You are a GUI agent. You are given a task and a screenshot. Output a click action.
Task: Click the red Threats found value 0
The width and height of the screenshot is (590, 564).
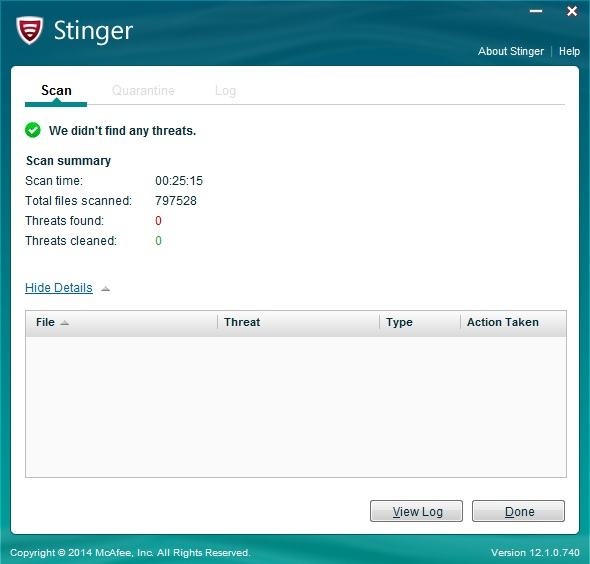[158, 221]
